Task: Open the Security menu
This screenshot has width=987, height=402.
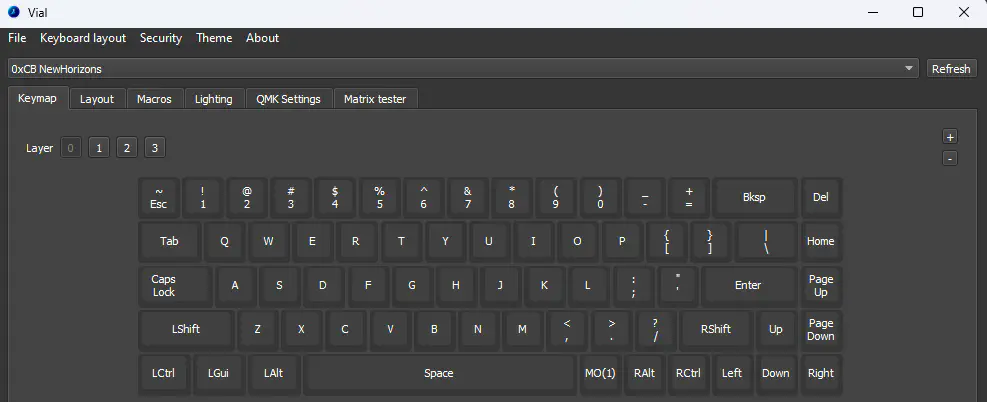Action: 161,38
